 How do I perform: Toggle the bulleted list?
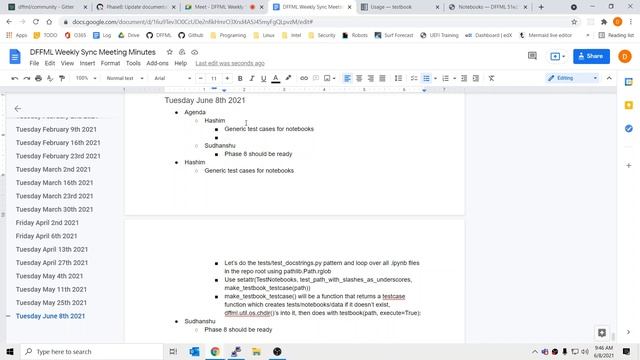pos(427,78)
